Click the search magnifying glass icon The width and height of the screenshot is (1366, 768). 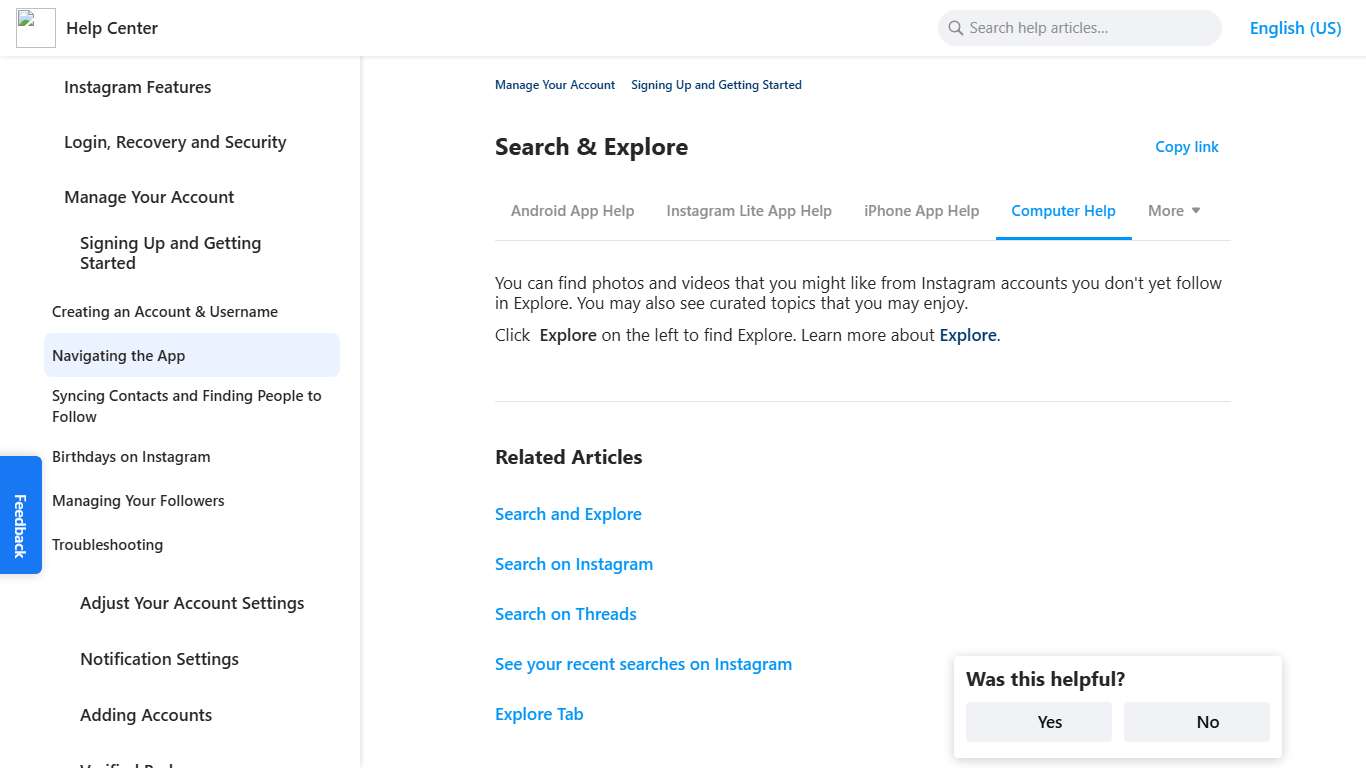point(955,28)
